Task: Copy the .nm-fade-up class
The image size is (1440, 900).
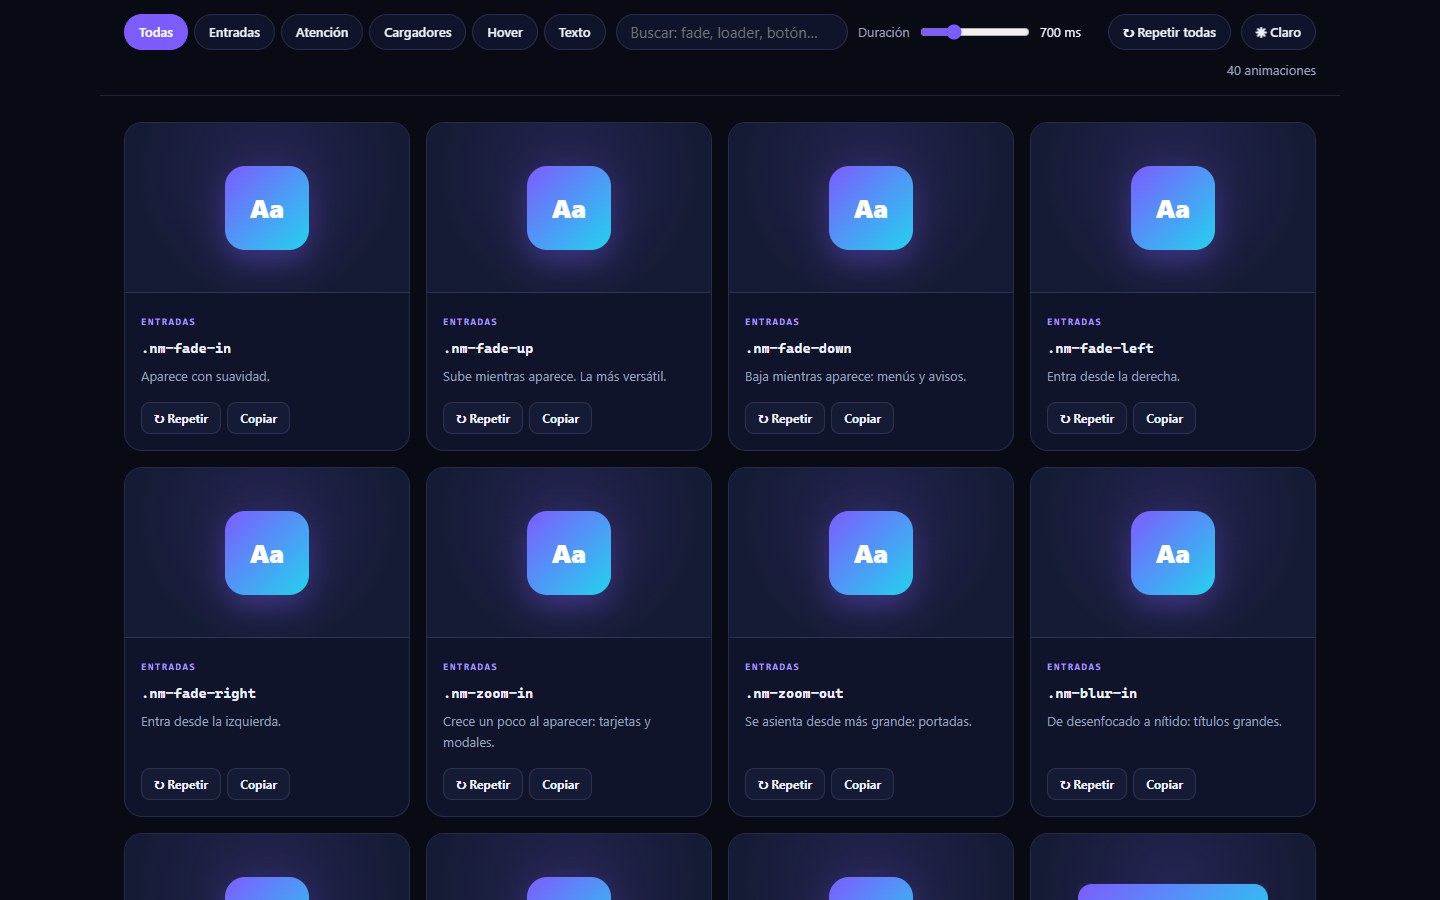Action: pos(560,418)
